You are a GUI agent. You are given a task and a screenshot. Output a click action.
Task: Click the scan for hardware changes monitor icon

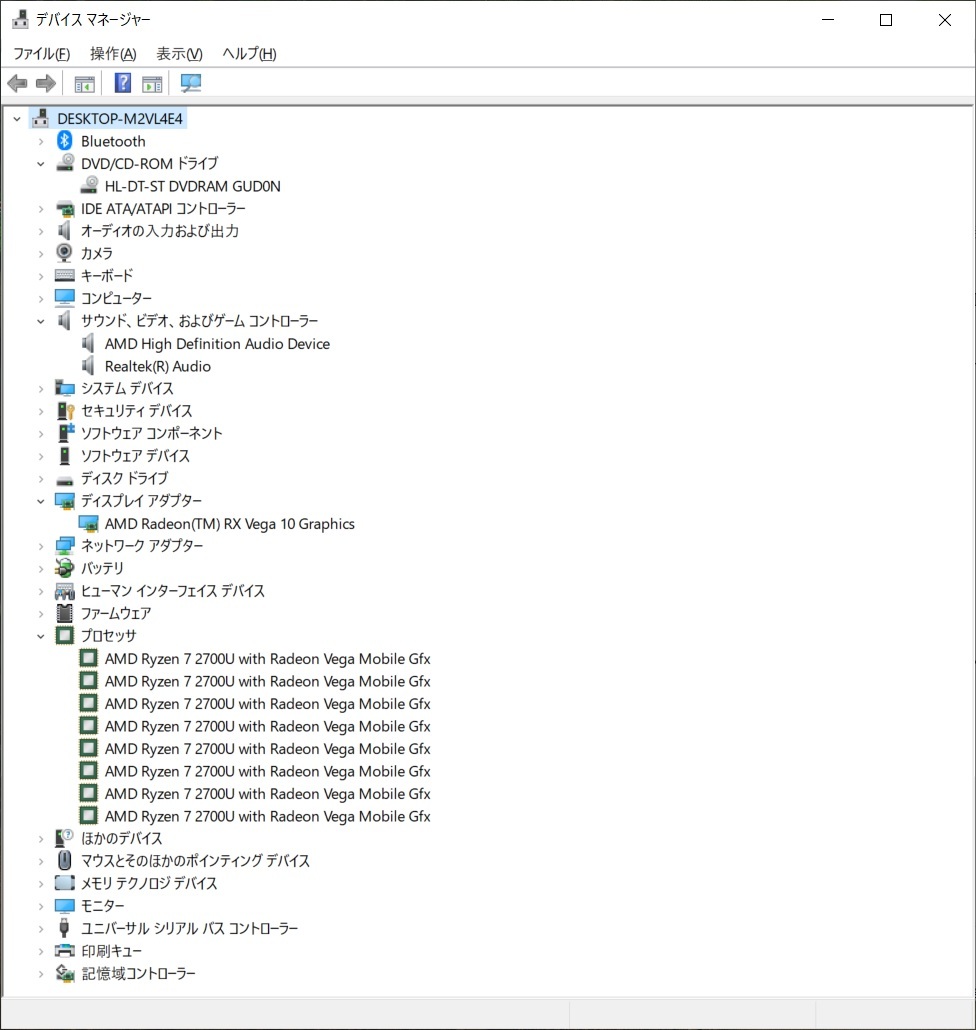(190, 83)
